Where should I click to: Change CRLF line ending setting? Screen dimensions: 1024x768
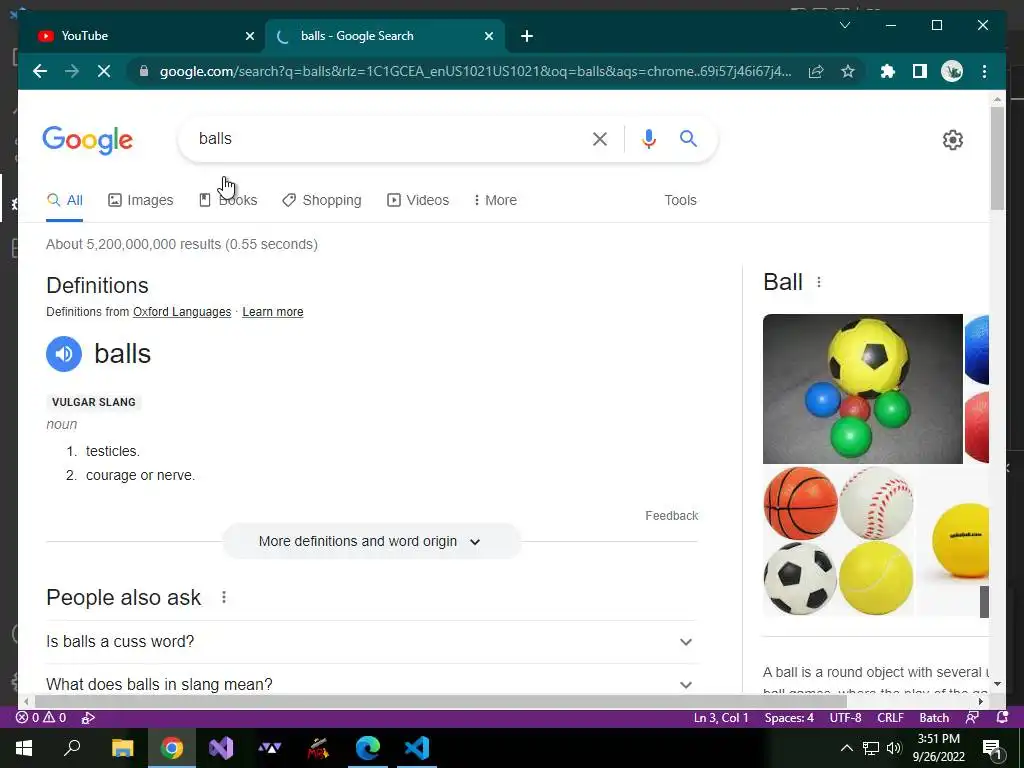coord(890,718)
